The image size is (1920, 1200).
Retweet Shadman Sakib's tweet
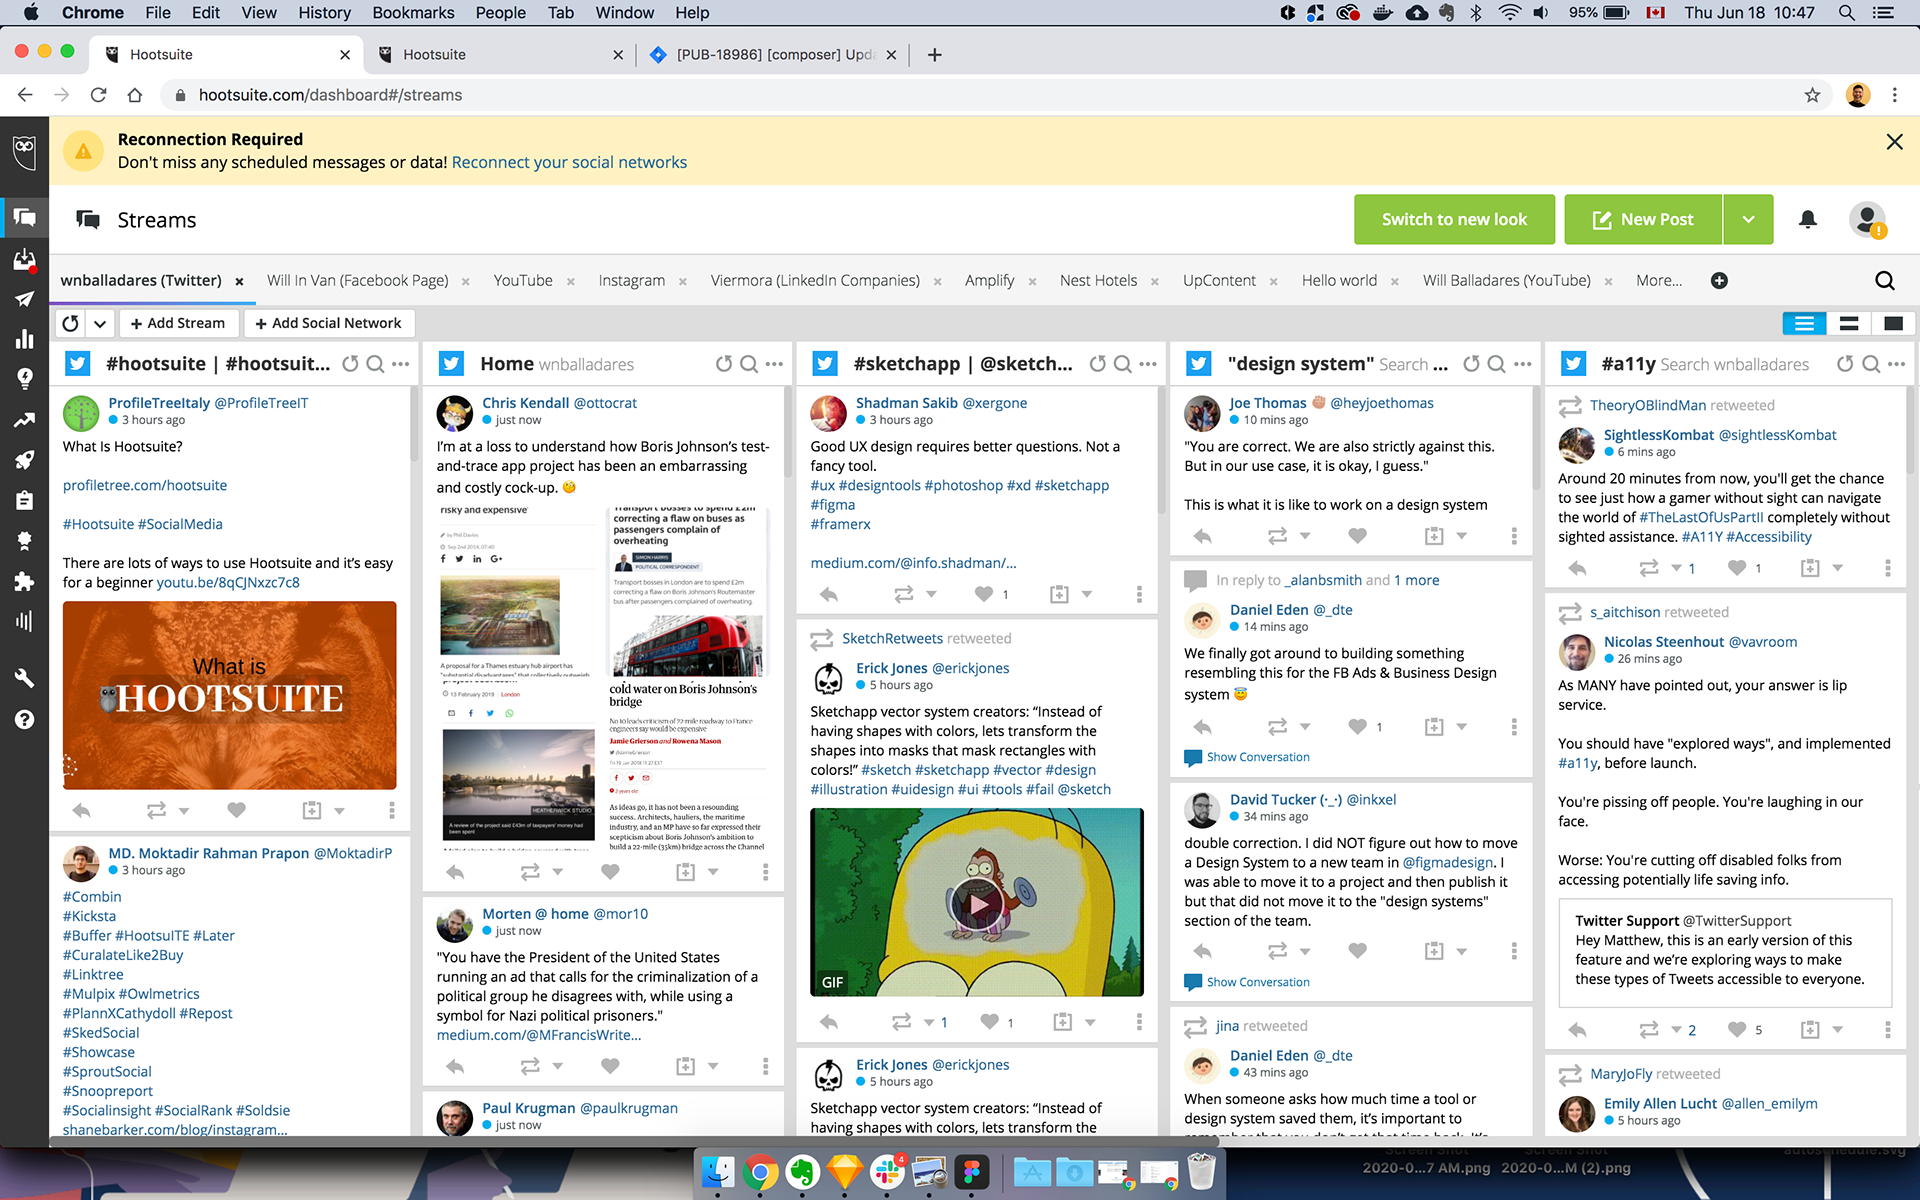[903, 594]
